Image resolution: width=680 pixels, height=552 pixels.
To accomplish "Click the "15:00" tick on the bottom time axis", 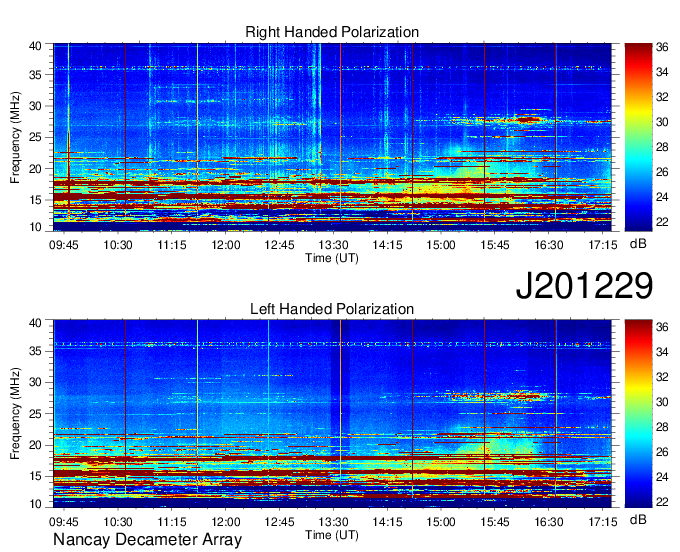I will coord(441,521).
